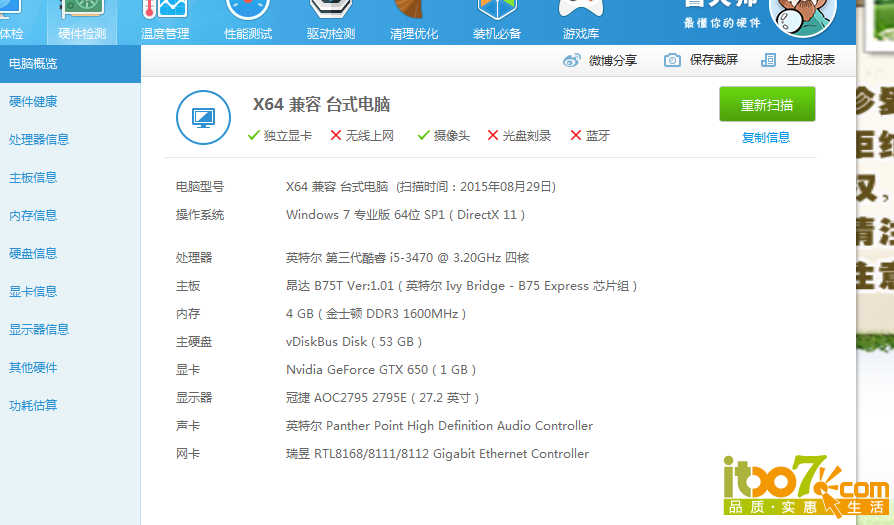Click the 冠捷 AOC2795 monitor value
The height and width of the screenshot is (525, 894).
coord(382,397)
